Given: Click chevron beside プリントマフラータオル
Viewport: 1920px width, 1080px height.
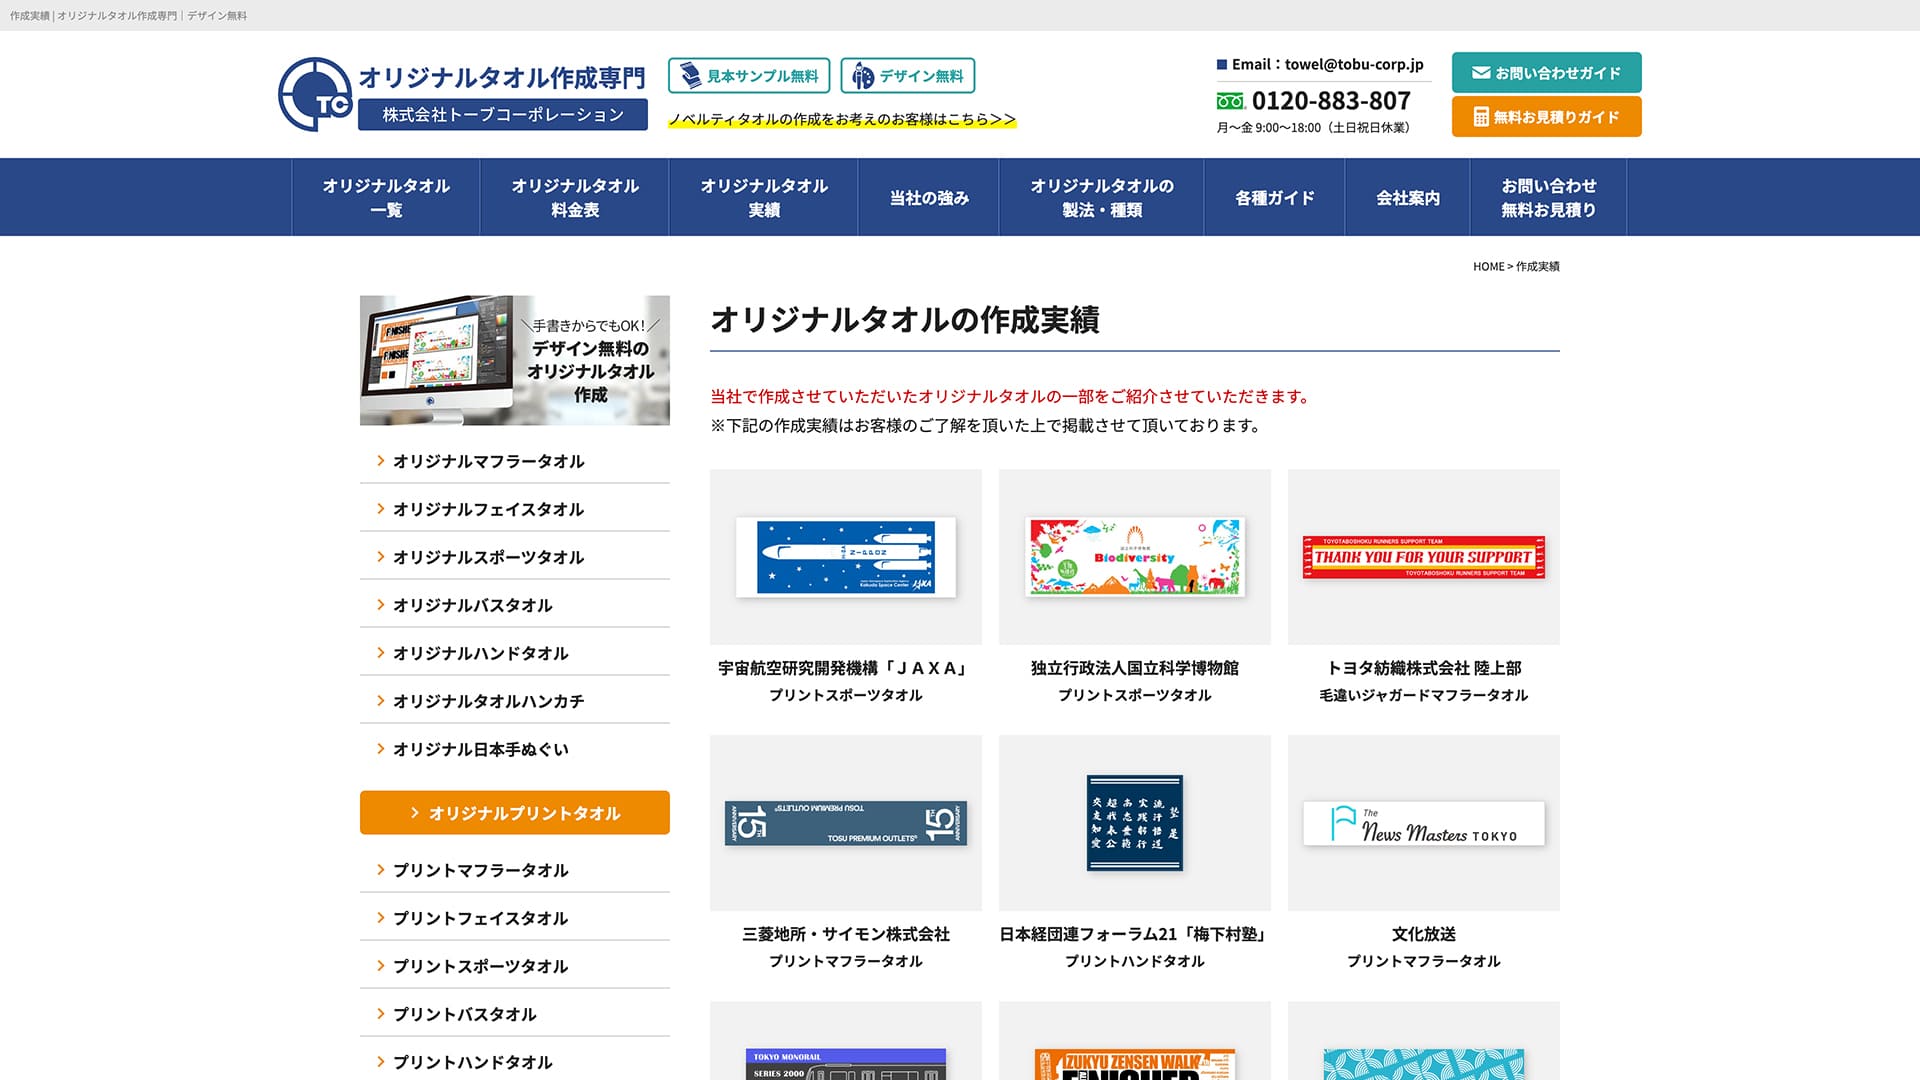Looking at the screenshot, I should pos(380,869).
